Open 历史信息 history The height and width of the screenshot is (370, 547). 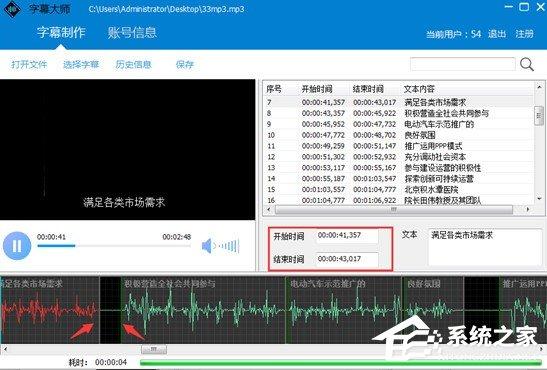[x=133, y=65]
